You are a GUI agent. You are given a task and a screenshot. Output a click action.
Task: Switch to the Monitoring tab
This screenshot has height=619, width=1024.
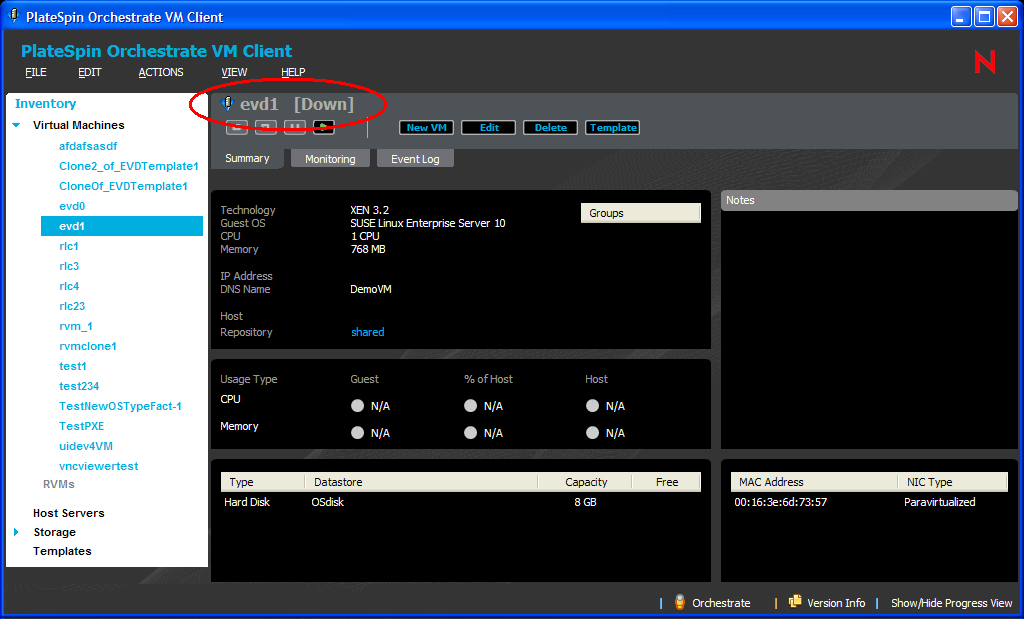(x=330, y=159)
